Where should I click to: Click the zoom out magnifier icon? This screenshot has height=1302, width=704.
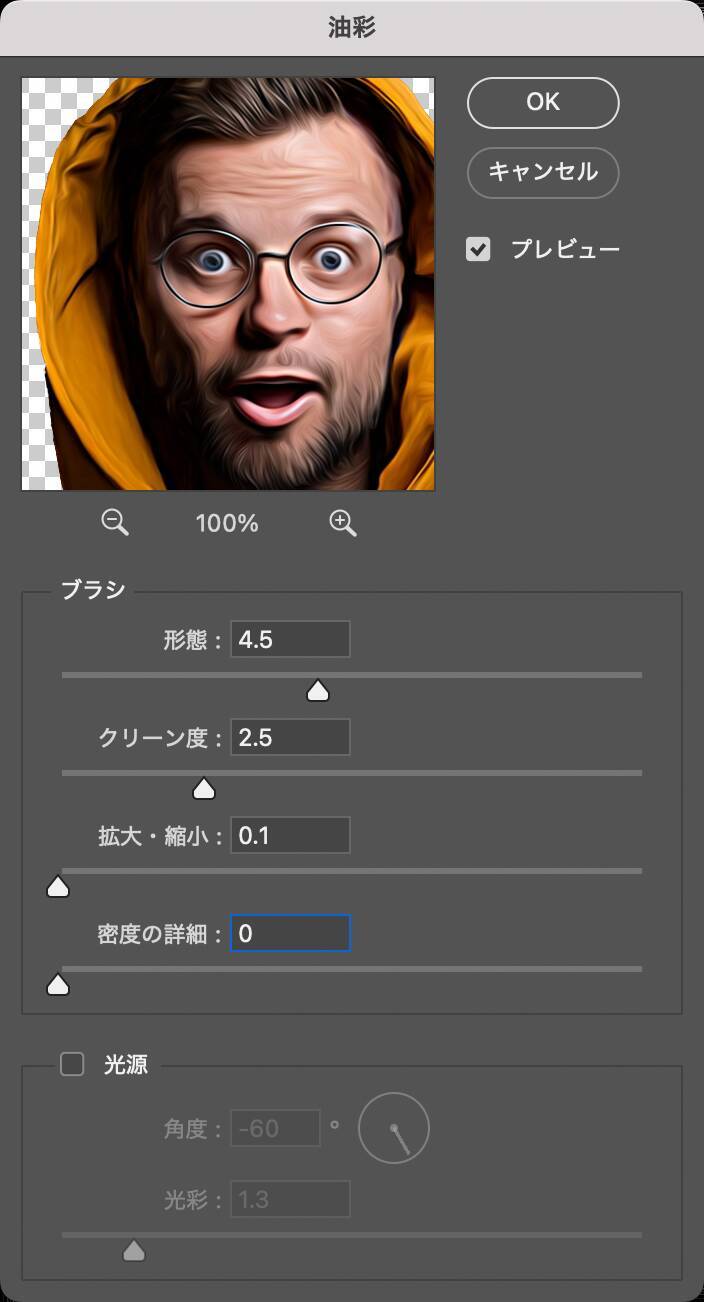(115, 522)
